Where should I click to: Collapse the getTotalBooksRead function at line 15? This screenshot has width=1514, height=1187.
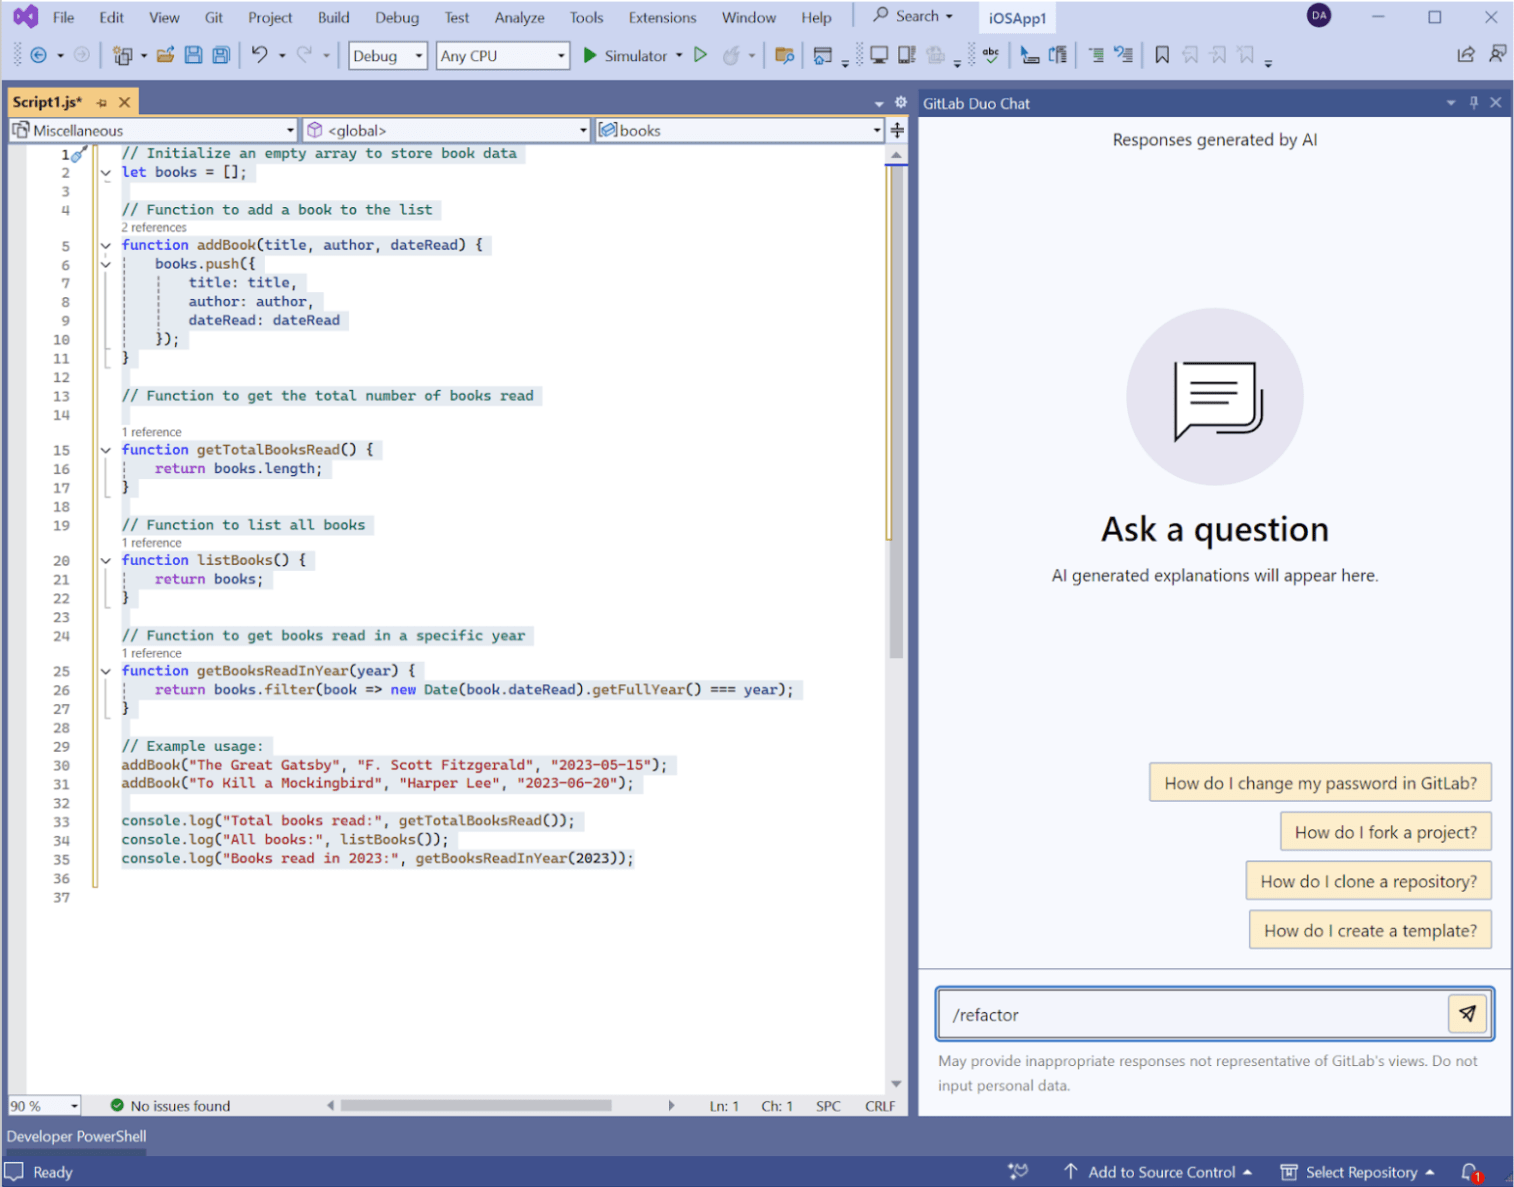coord(106,449)
